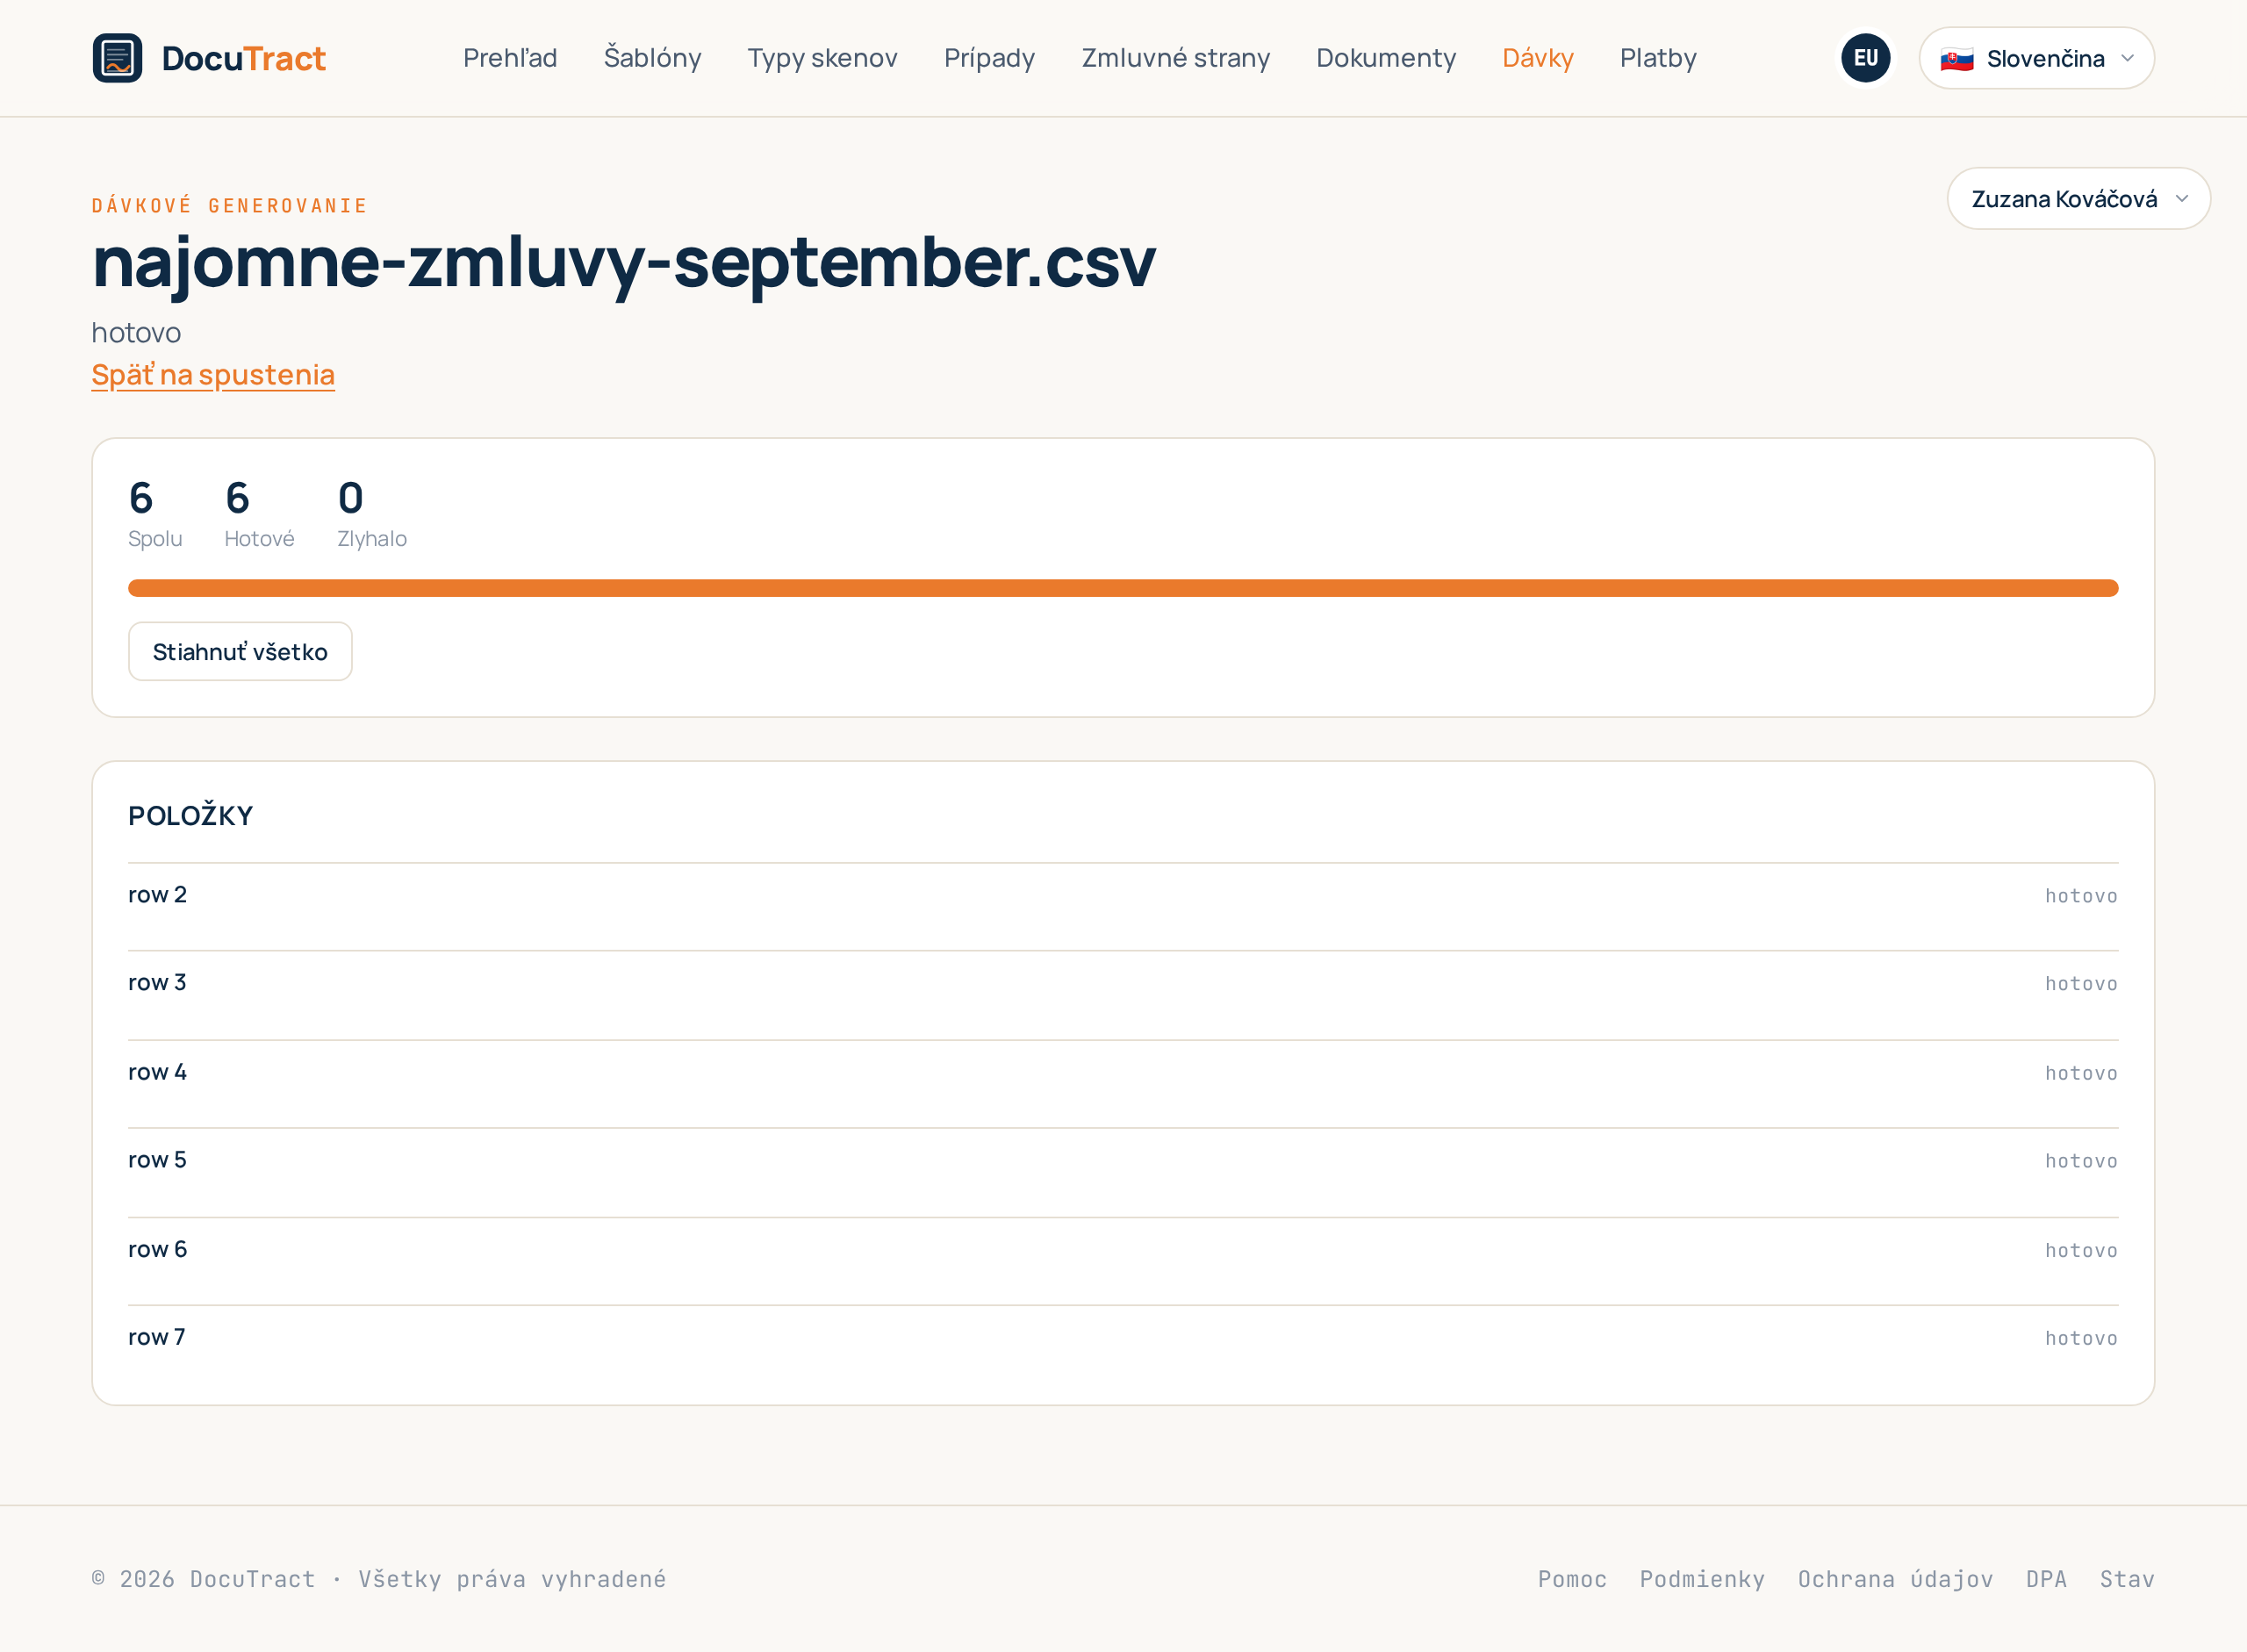Switch to Dokumenty page
This screenshot has height=1652, width=2247.
coord(1385,58)
